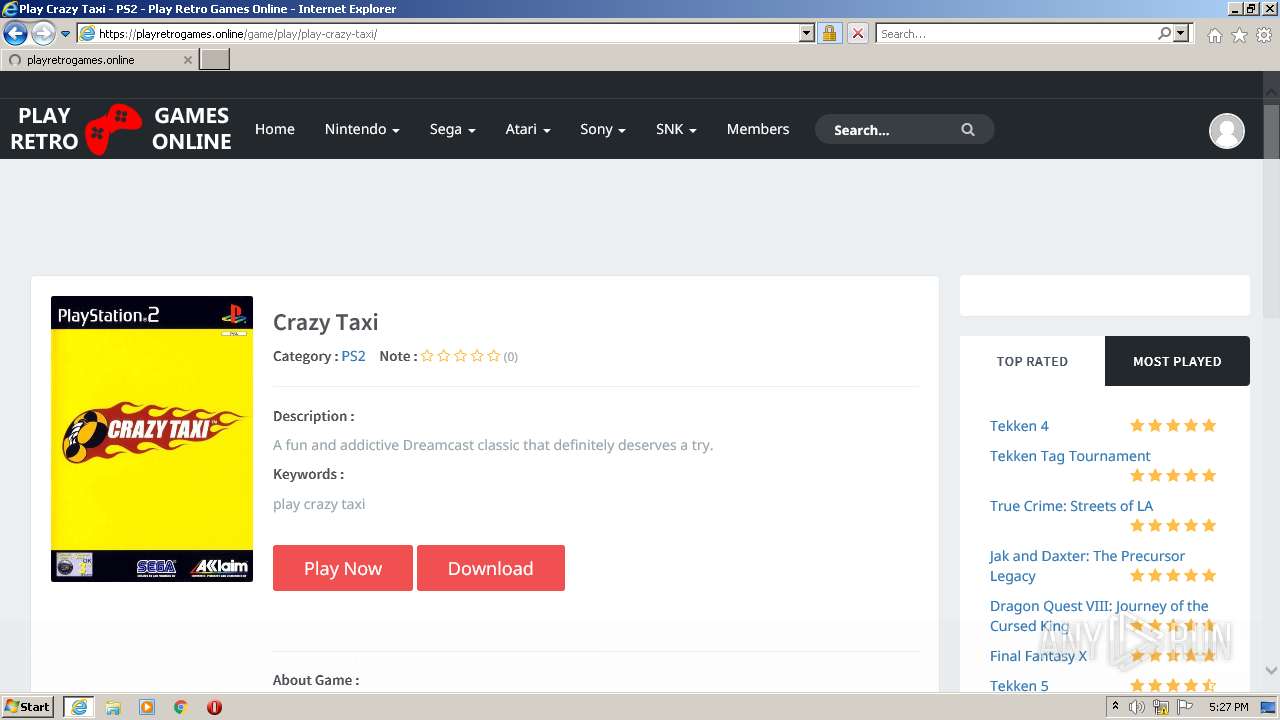Rate the game five stars

(494, 356)
